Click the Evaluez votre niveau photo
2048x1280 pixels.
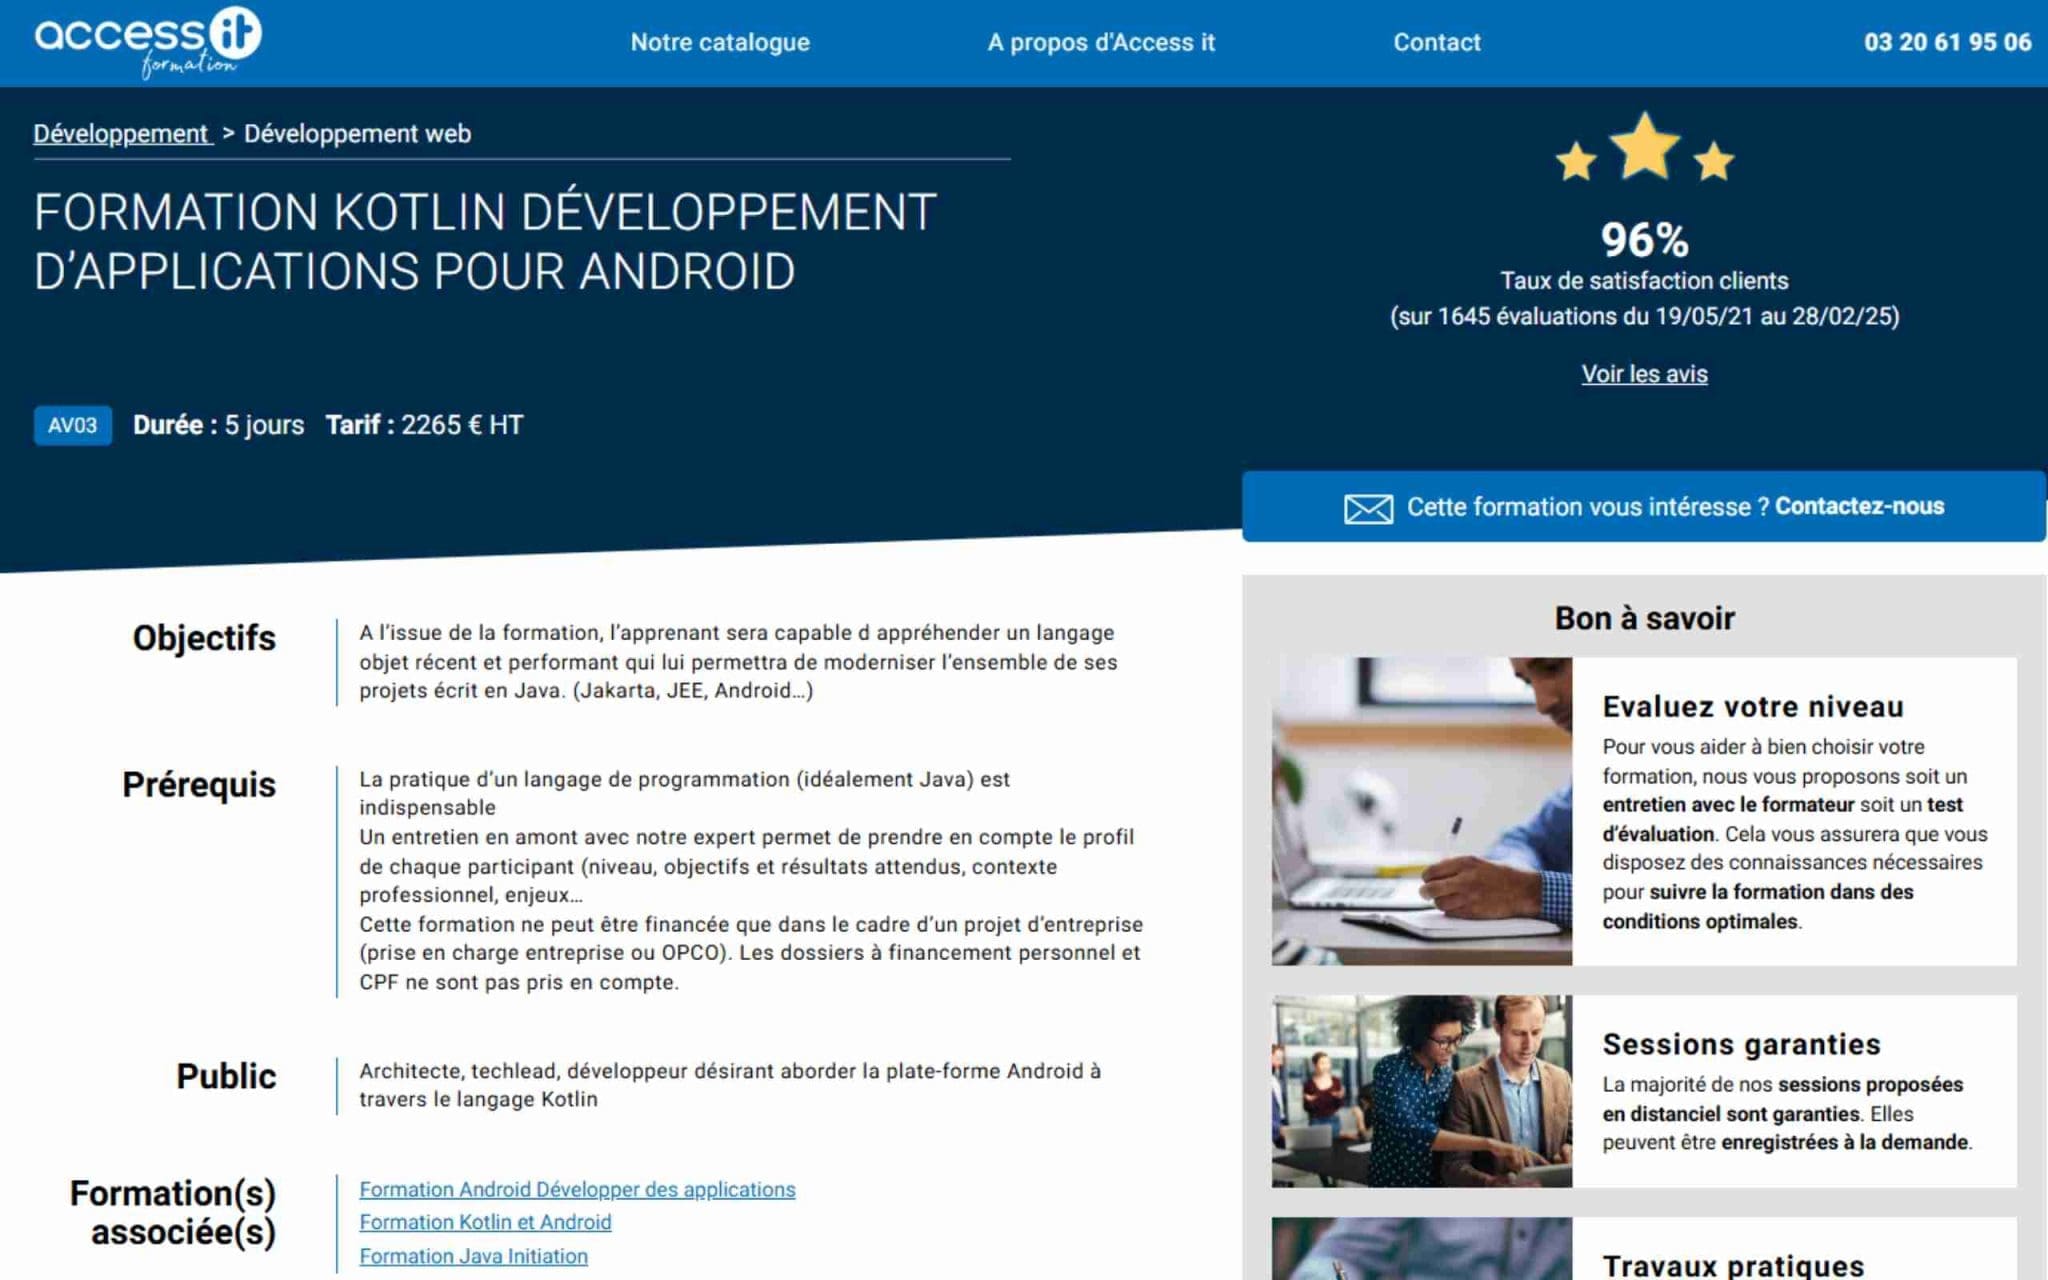tap(1421, 811)
